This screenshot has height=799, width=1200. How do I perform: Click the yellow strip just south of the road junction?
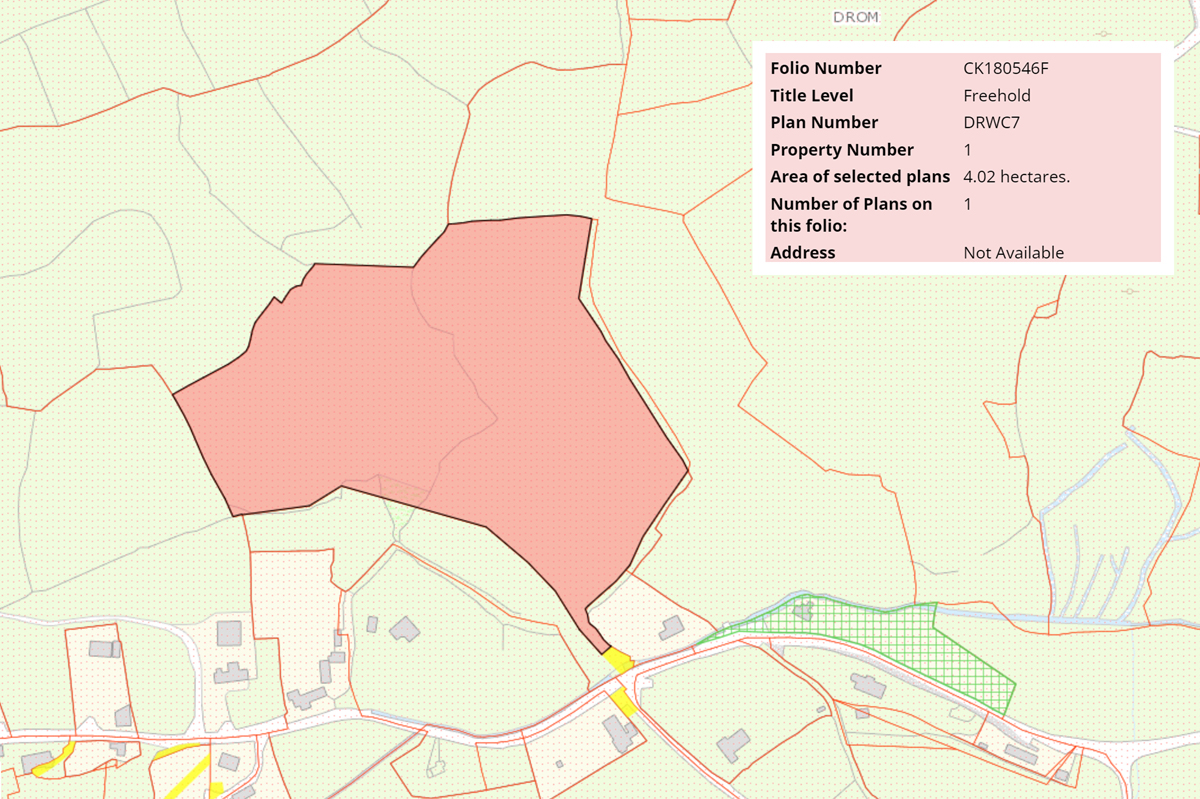tap(625, 702)
